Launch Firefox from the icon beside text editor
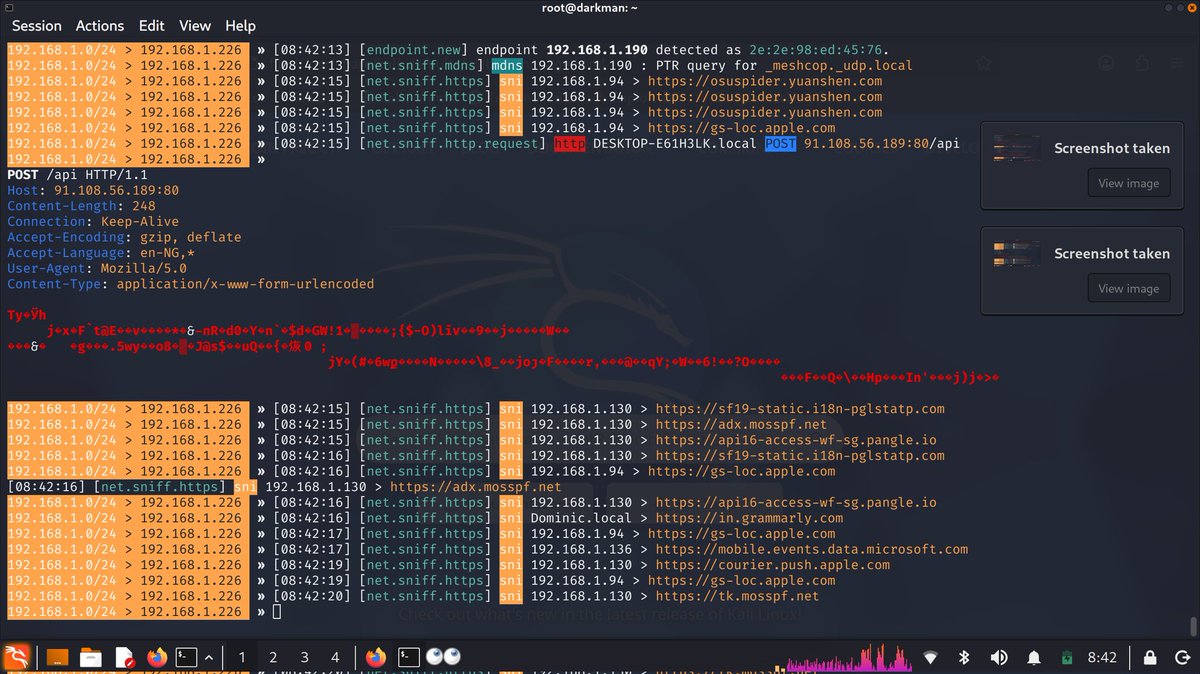1200x674 pixels. point(157,657)
